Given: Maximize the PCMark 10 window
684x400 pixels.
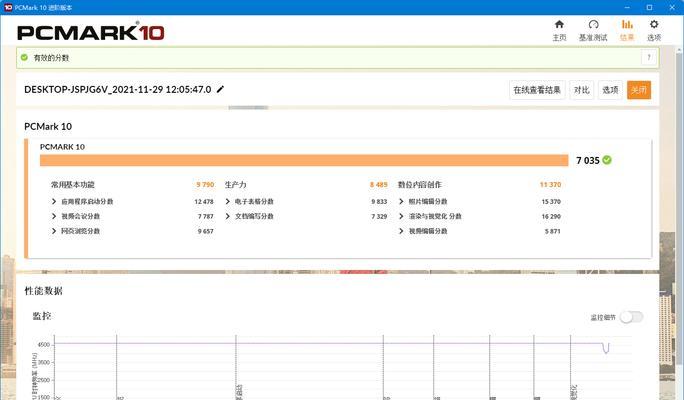Looking at the screenshot, I should (x=650, y=7).
